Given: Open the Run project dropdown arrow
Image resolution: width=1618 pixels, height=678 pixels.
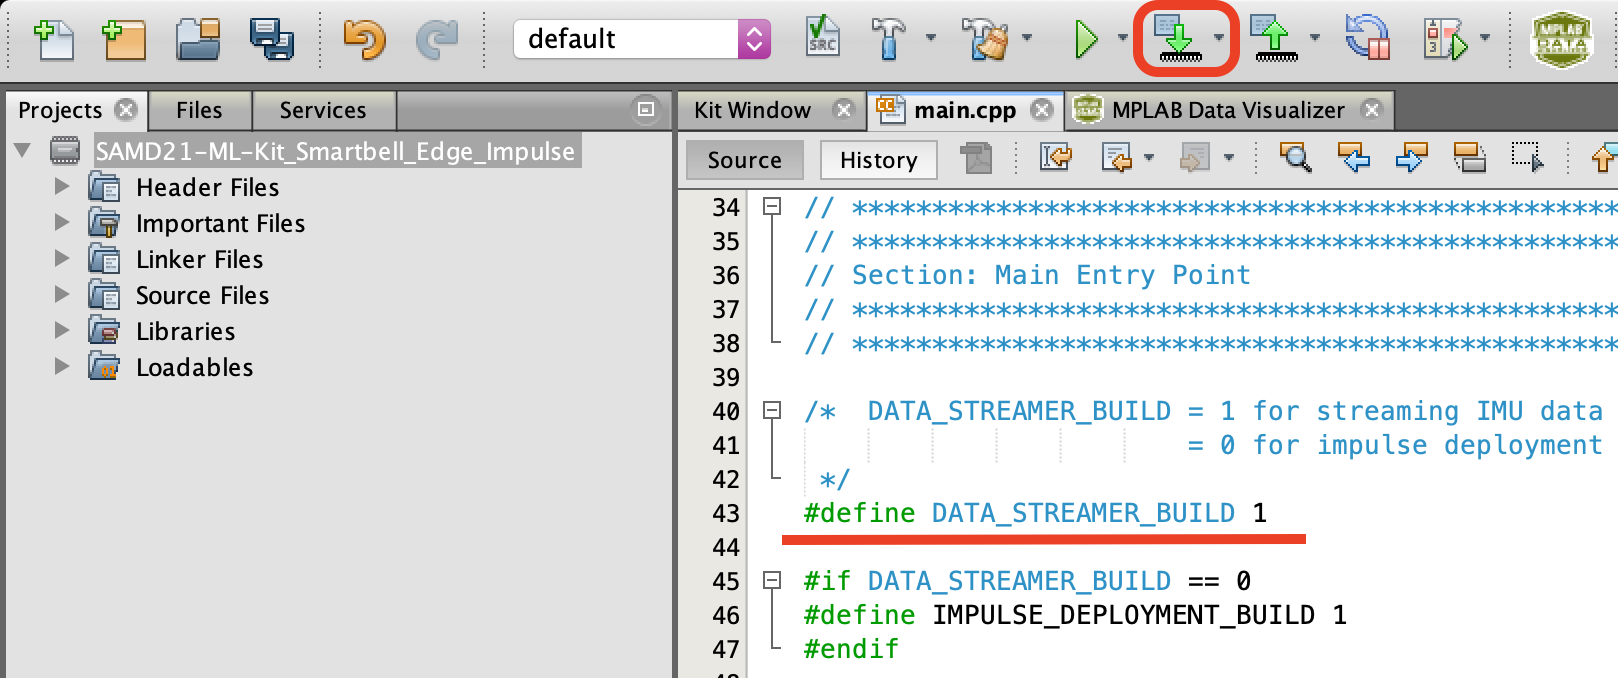Looking at the screenshot, I should (1122, 39).
